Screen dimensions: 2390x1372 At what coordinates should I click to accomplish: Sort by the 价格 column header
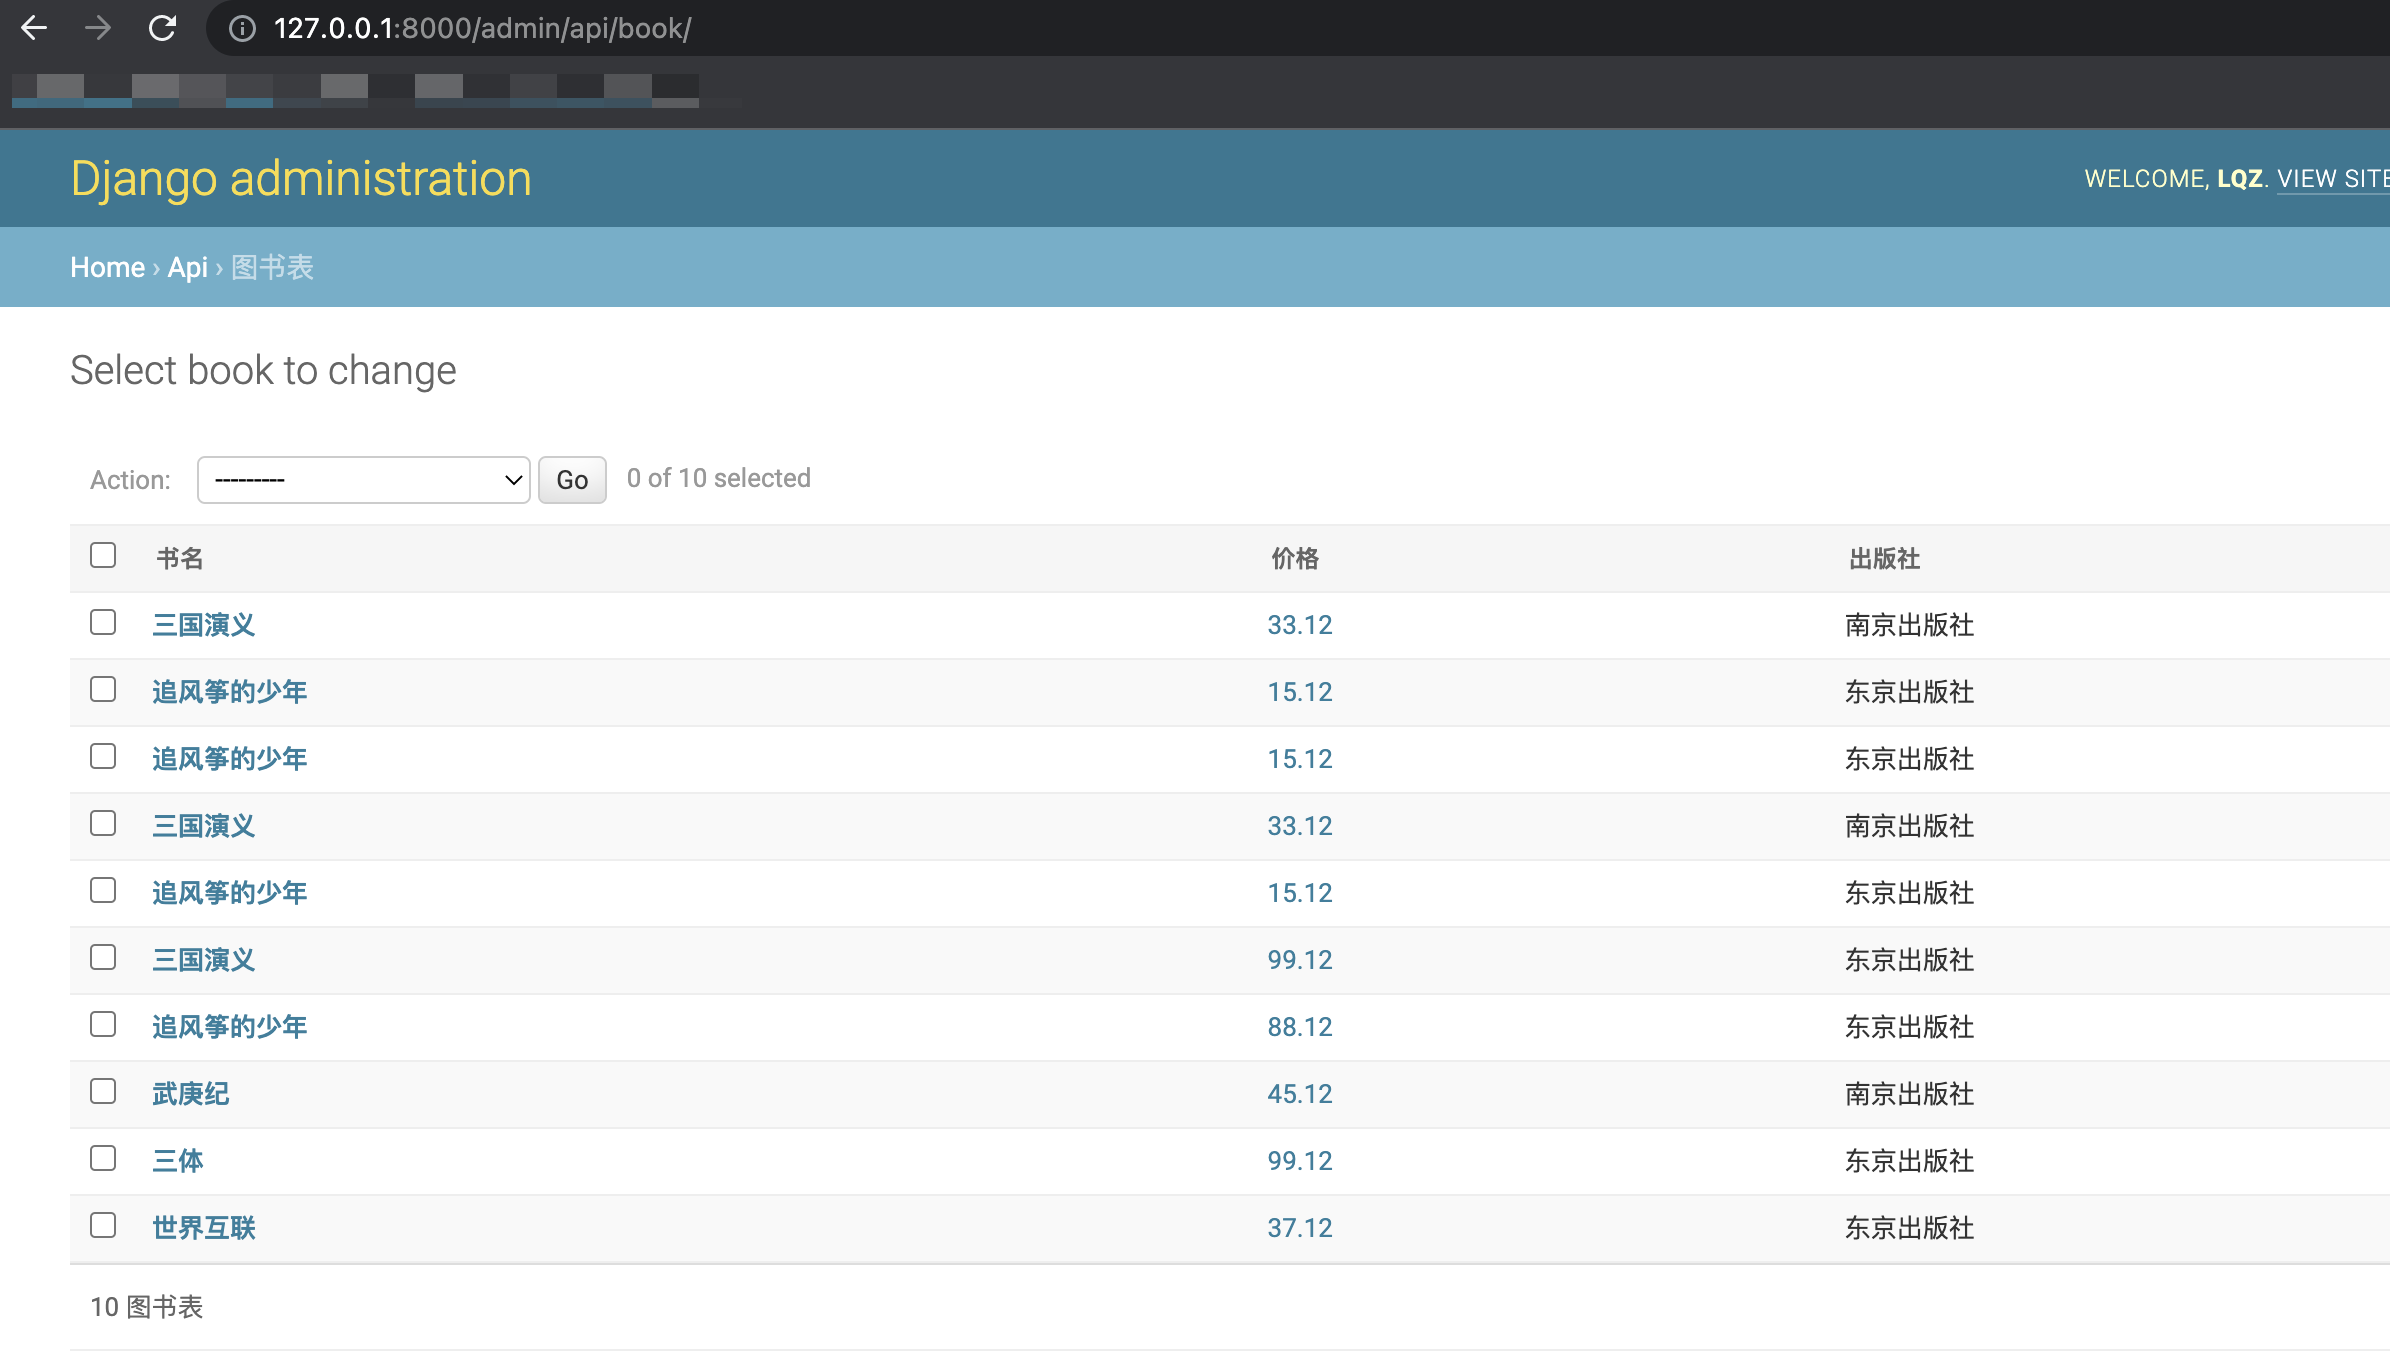coord(1295,559)
